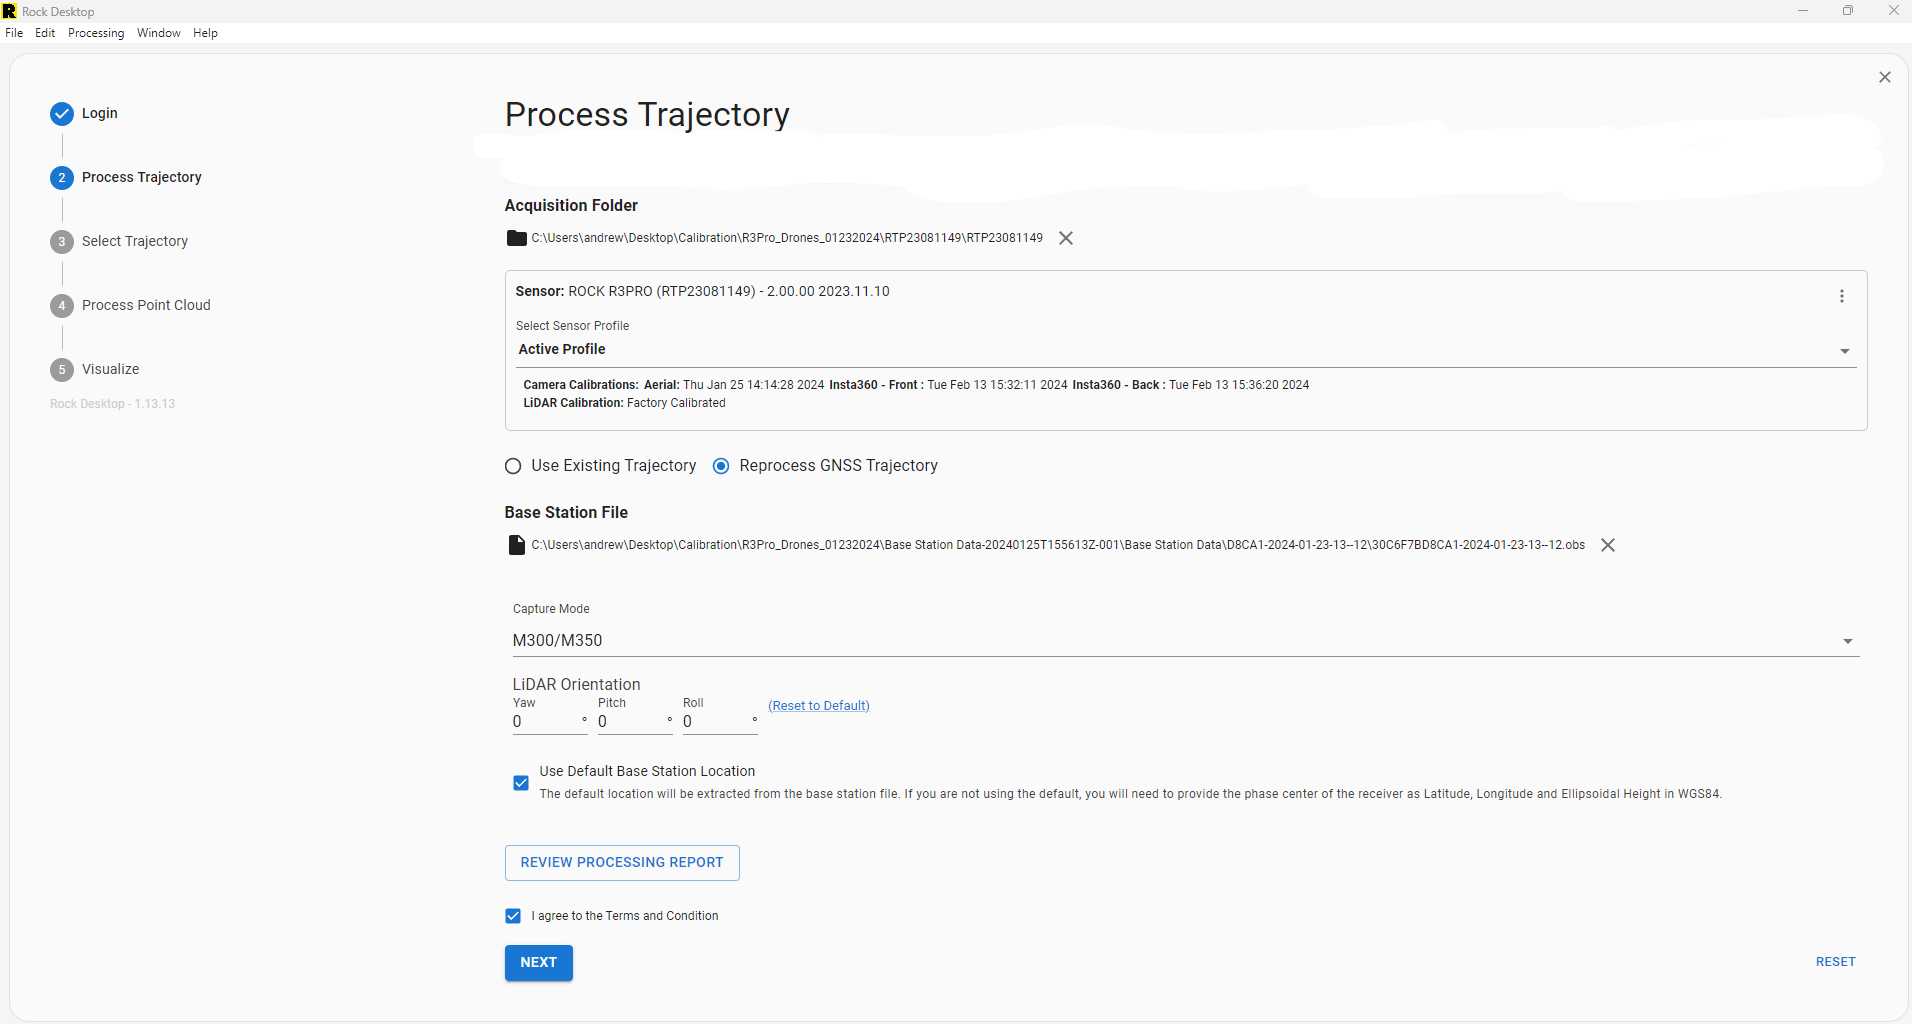Uncheck Use Default Base Station Location
Screen dimensions: 1912x1024
[x=521, y=783]
